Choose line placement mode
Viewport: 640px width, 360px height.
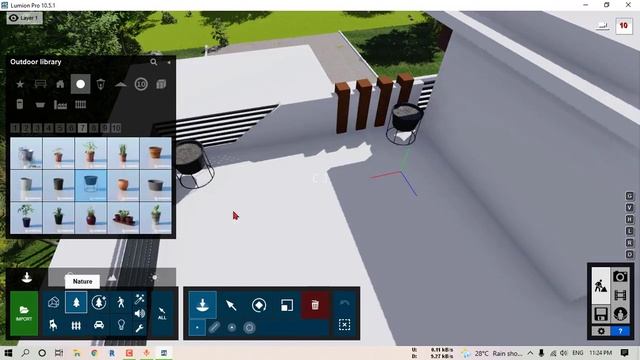[214, 327]
